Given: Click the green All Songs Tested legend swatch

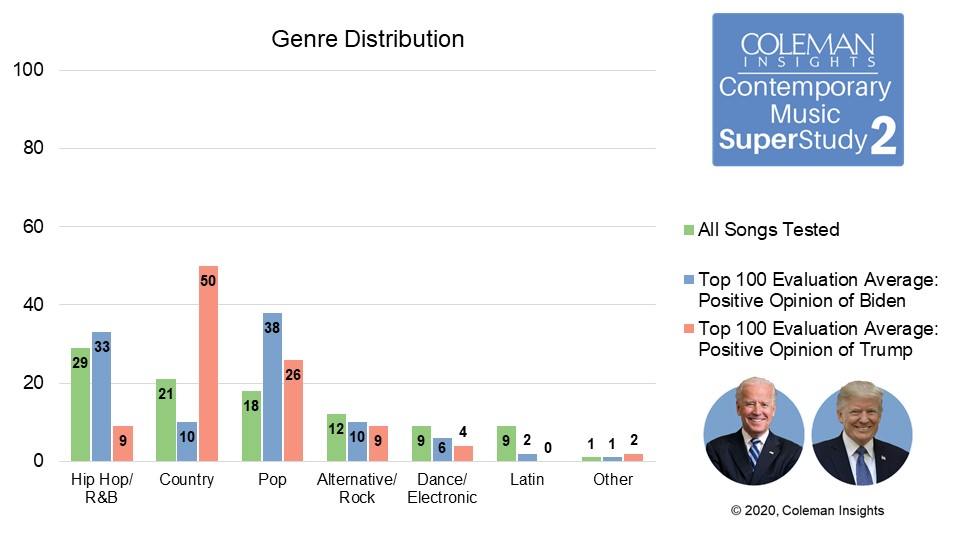Looking at the screenshot, I should click(688, 230).
